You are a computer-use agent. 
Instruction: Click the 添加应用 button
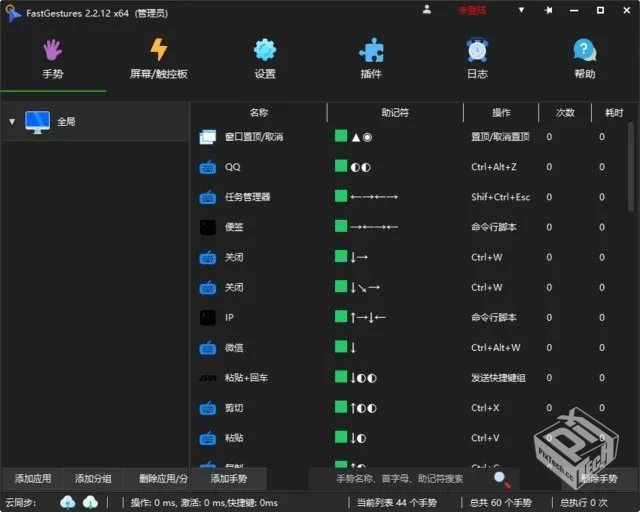tap(33, 479)
